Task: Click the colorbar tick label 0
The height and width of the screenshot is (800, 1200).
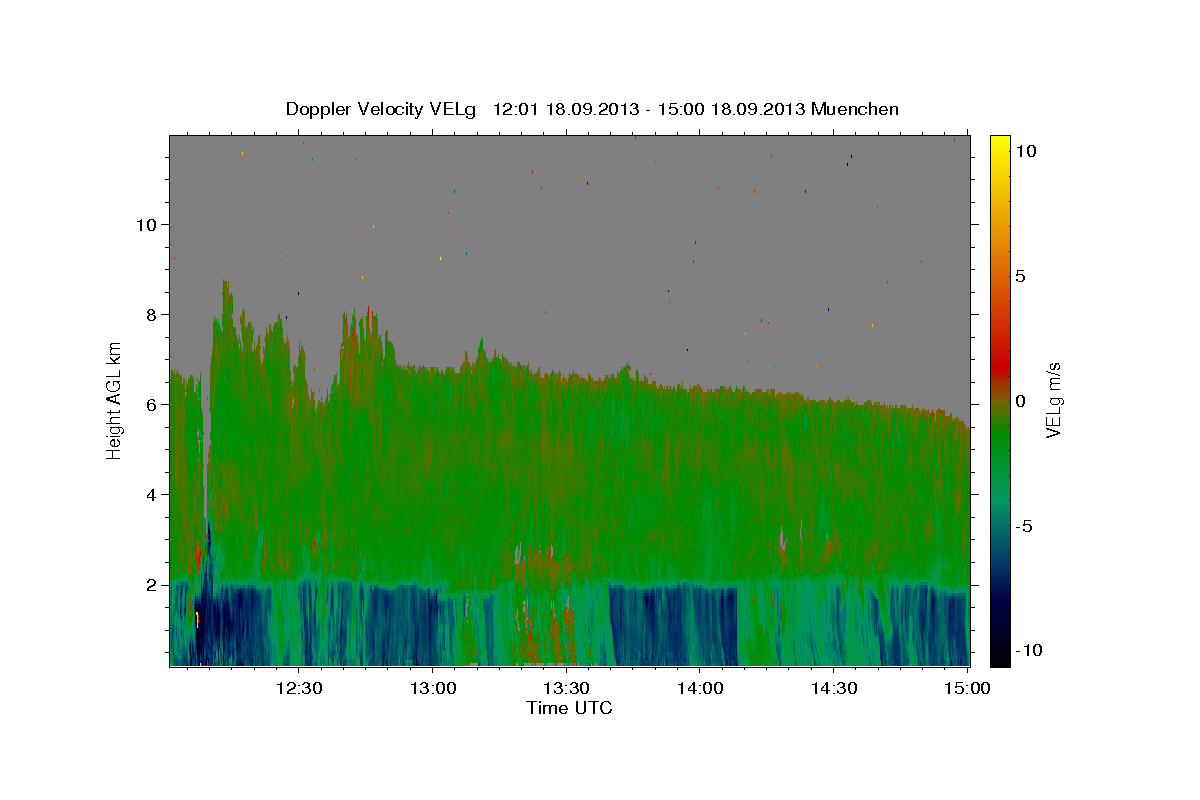Action: click(x=1023, y=401)
